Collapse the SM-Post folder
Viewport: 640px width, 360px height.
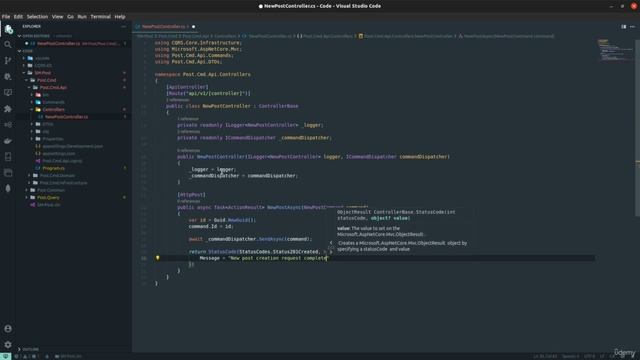pyautogui.click(x=42, y=73)
